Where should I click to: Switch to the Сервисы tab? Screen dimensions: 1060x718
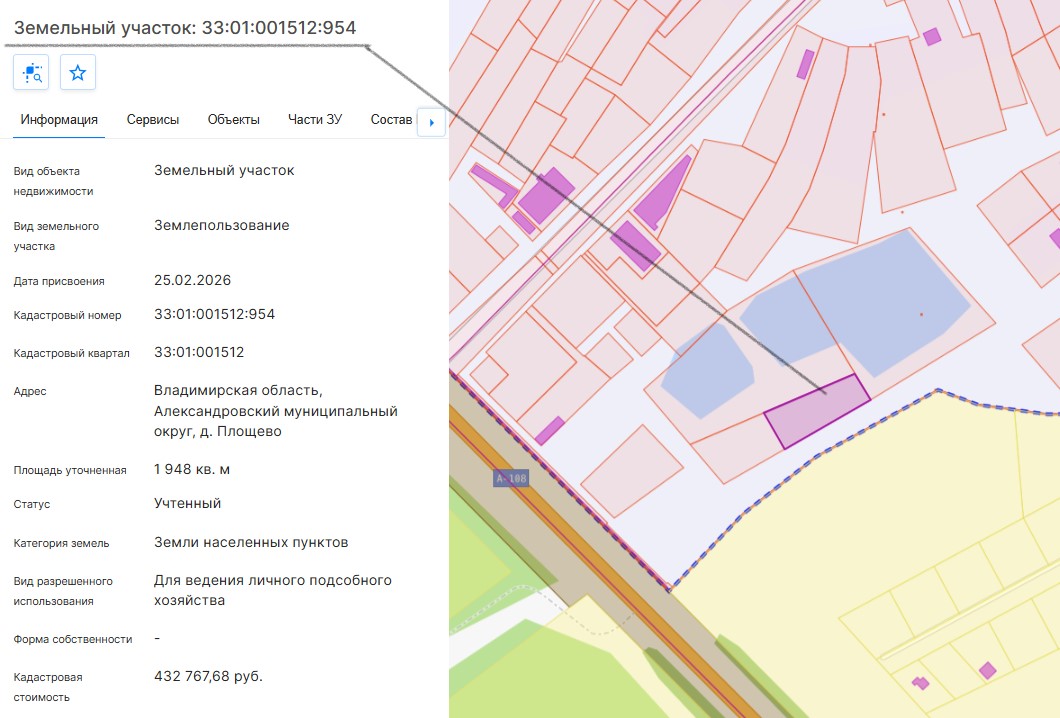coord(153,120)
